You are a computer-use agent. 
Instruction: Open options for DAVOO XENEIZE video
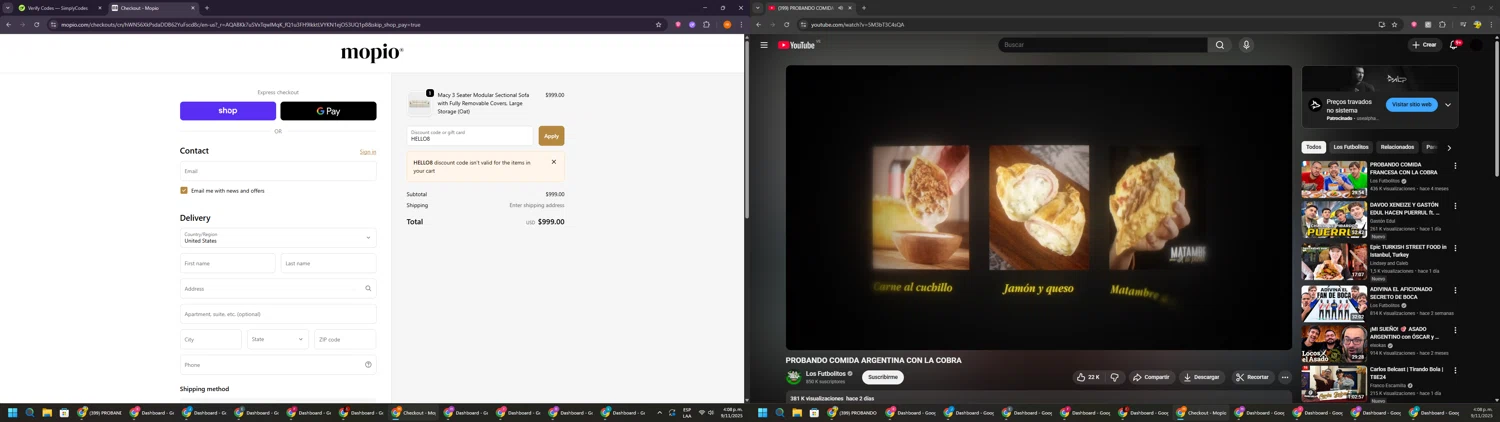click(1455, 206)
